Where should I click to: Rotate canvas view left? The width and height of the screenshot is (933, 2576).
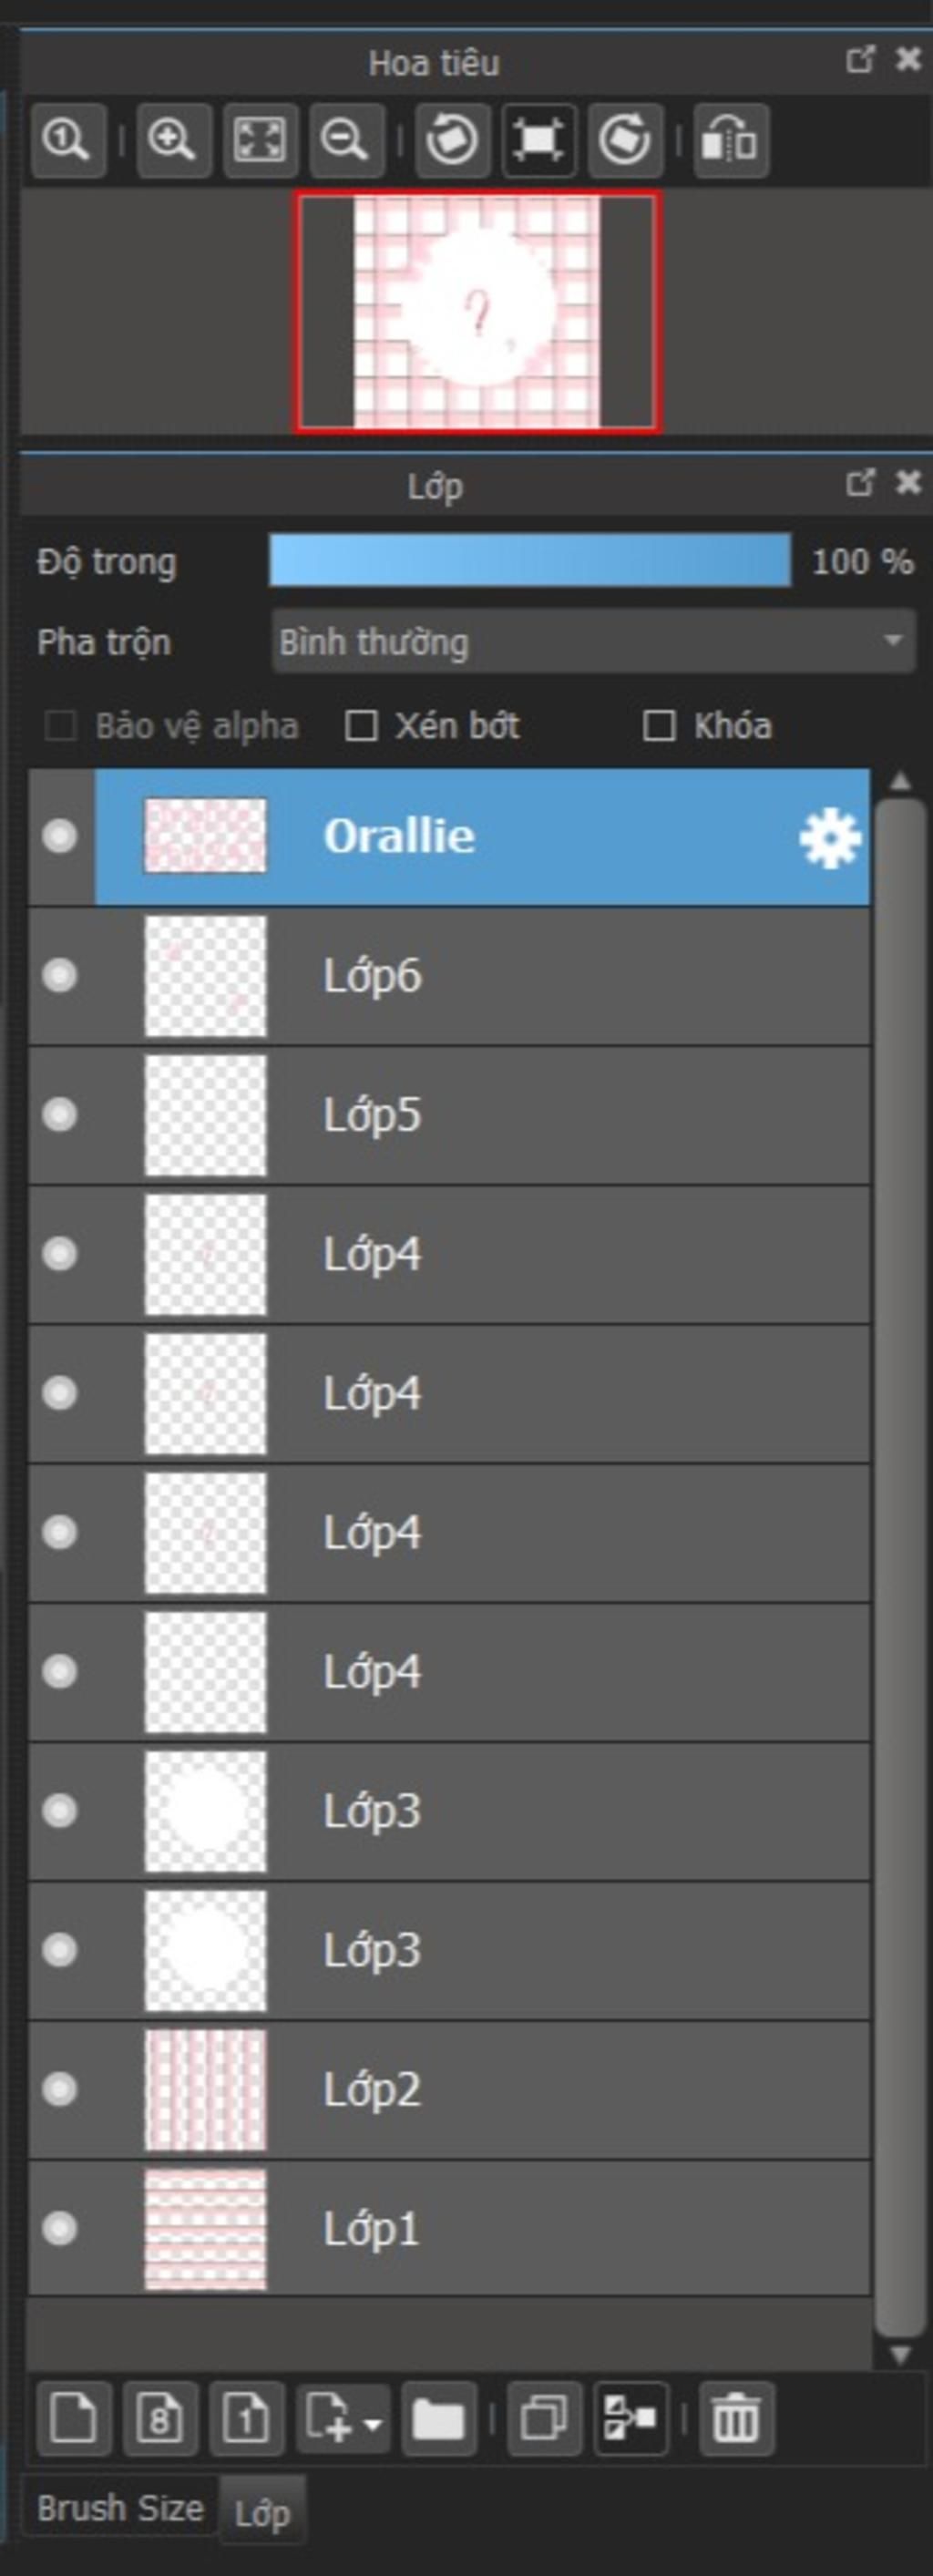(452, 140)
